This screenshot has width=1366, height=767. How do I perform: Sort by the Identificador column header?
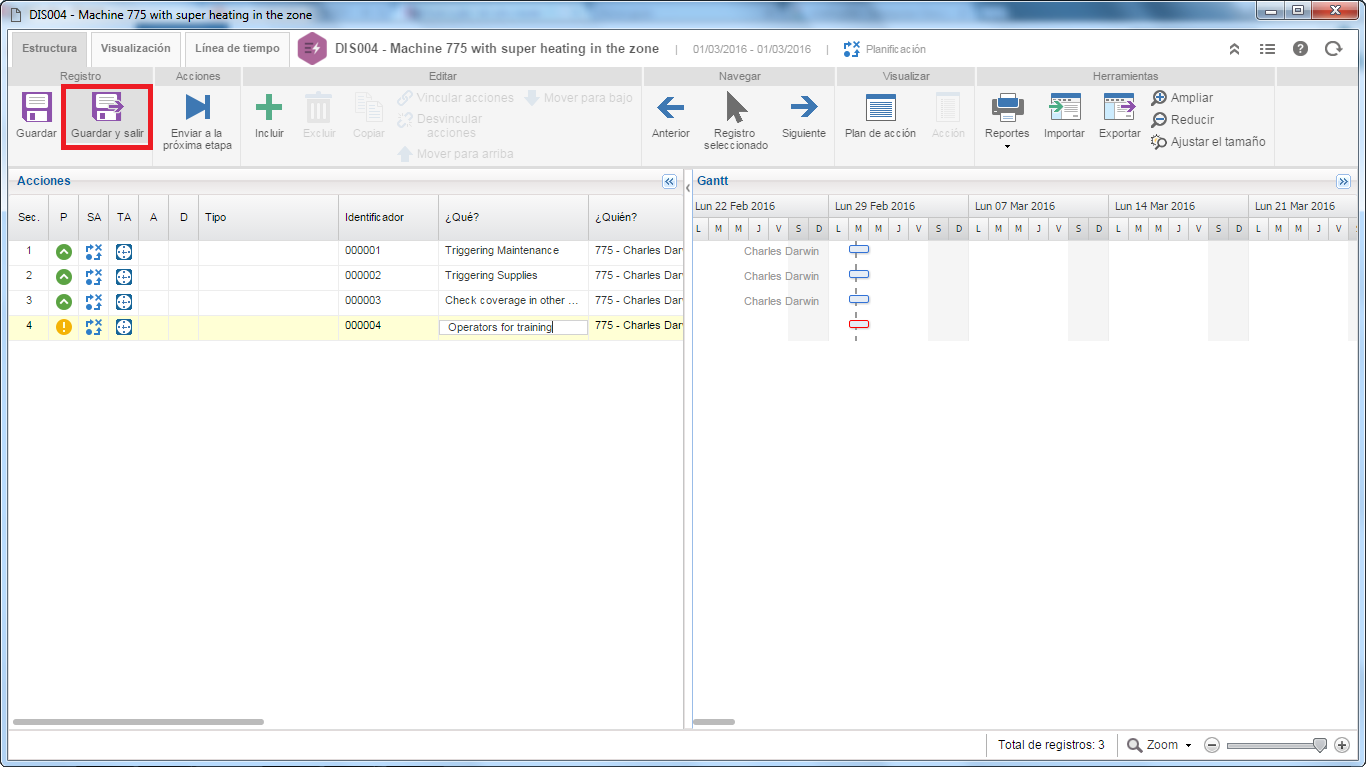click(x=388, y=217)
